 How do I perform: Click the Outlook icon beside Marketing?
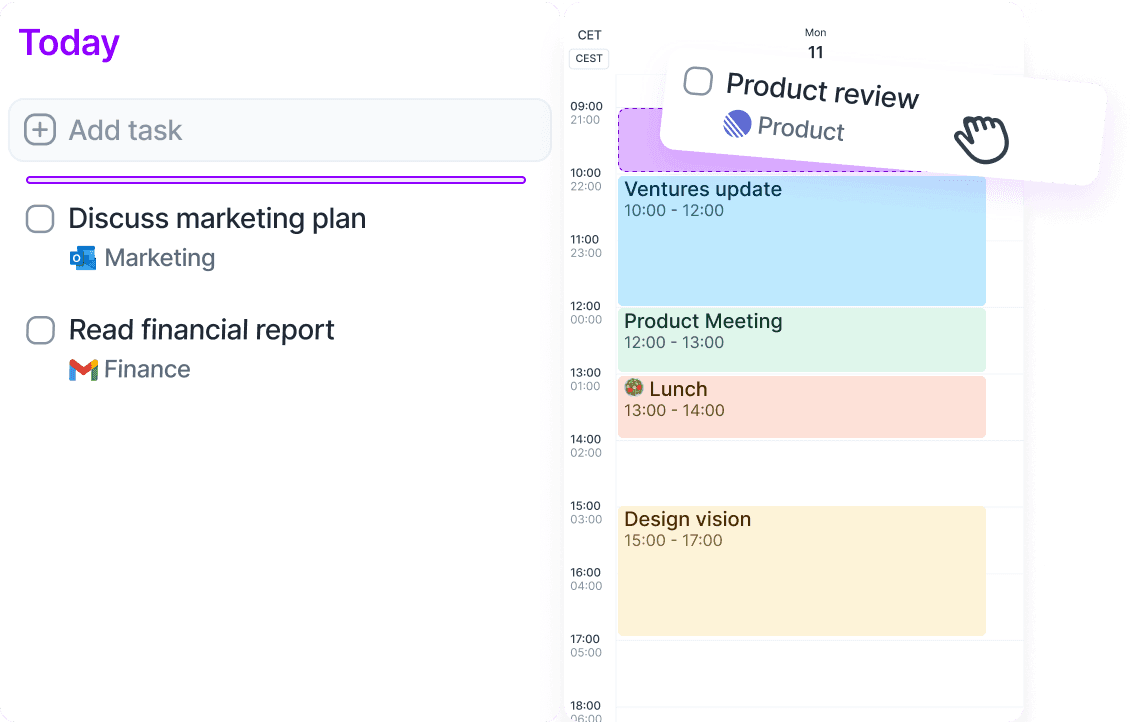[x=83, y=257]
